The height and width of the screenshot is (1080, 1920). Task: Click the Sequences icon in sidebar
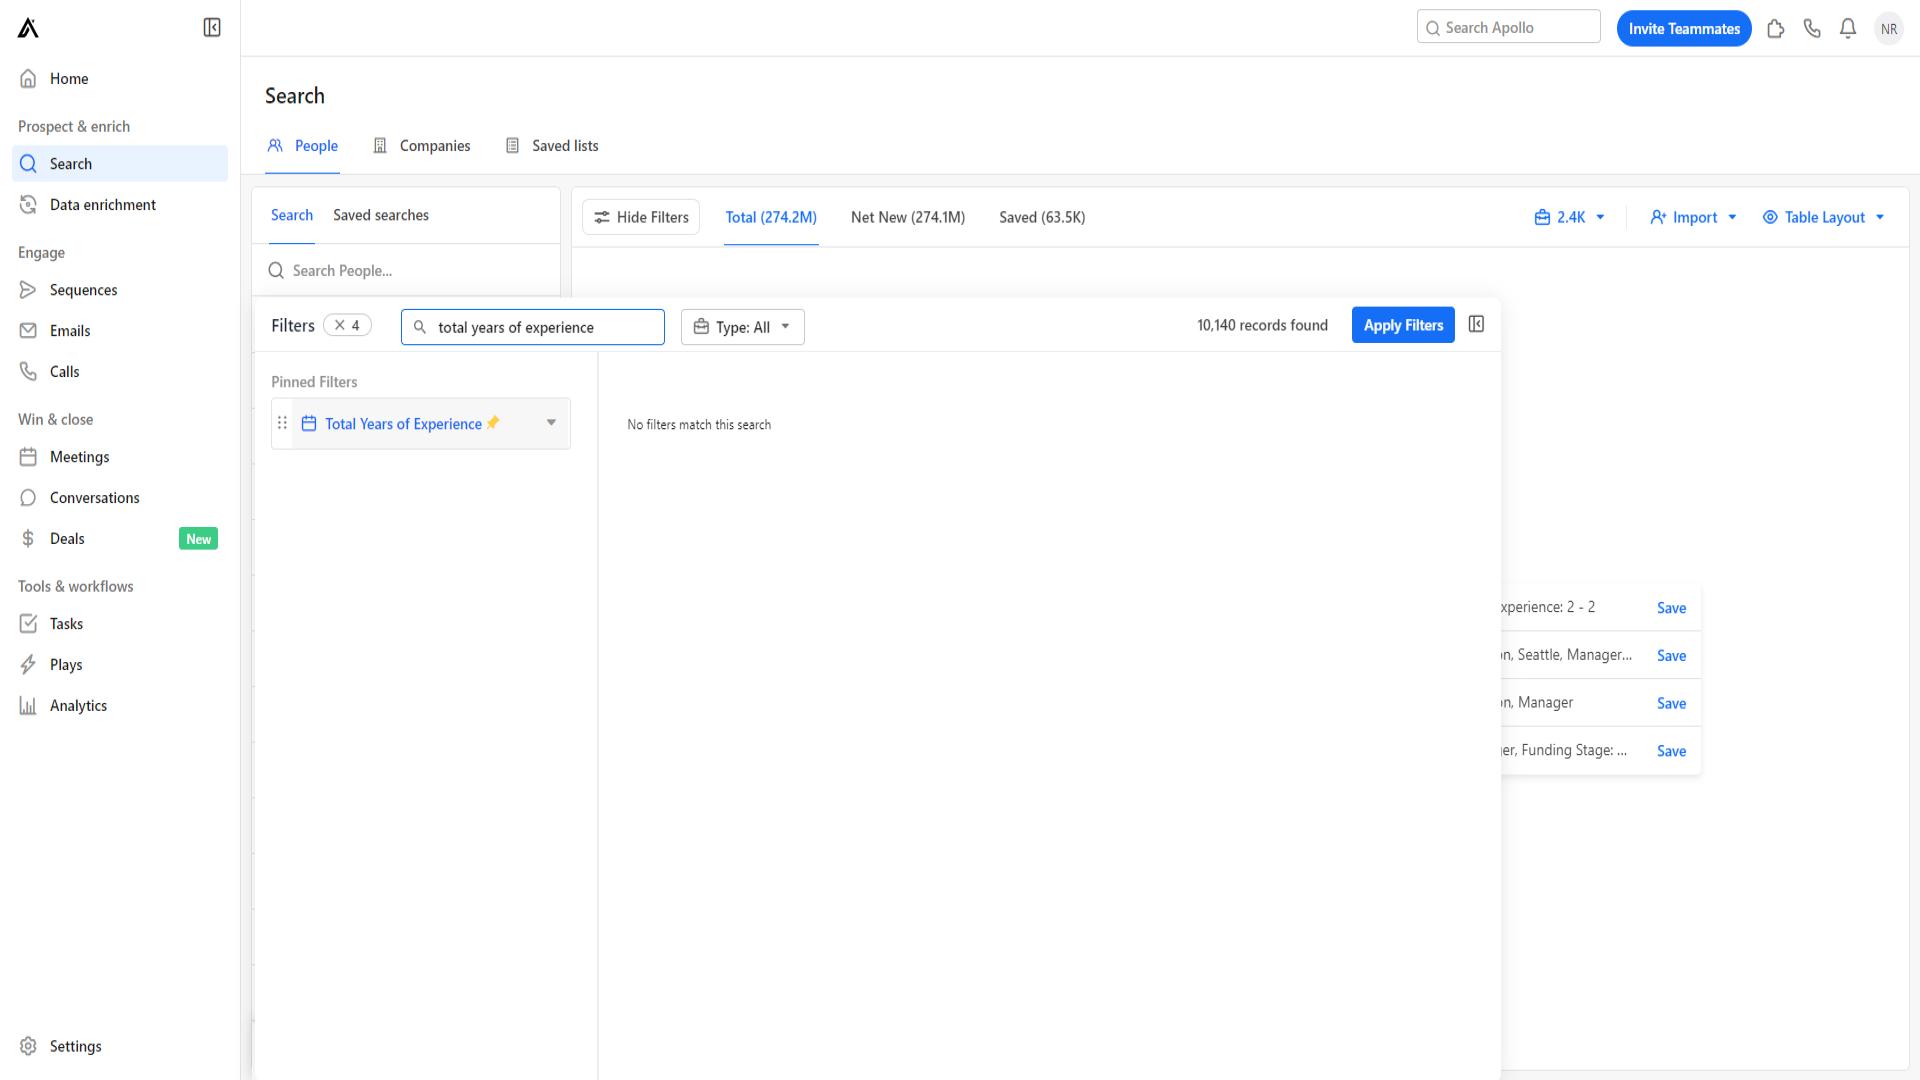click(x=28, y=289)
